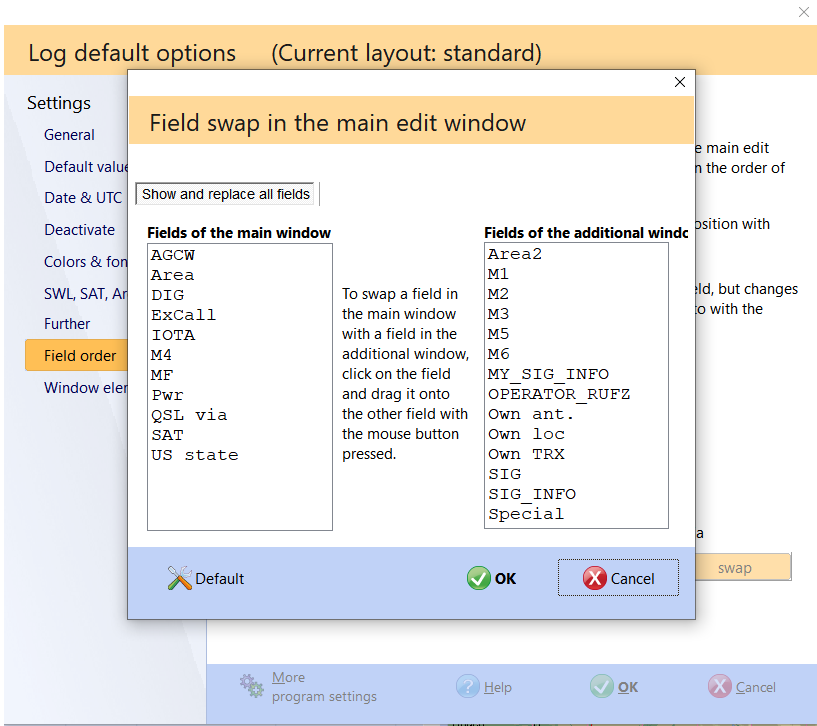Viewport: 817px width, 726px height.
Task: Open the Deactivate settings page
Action: click(x=79, y=230)
